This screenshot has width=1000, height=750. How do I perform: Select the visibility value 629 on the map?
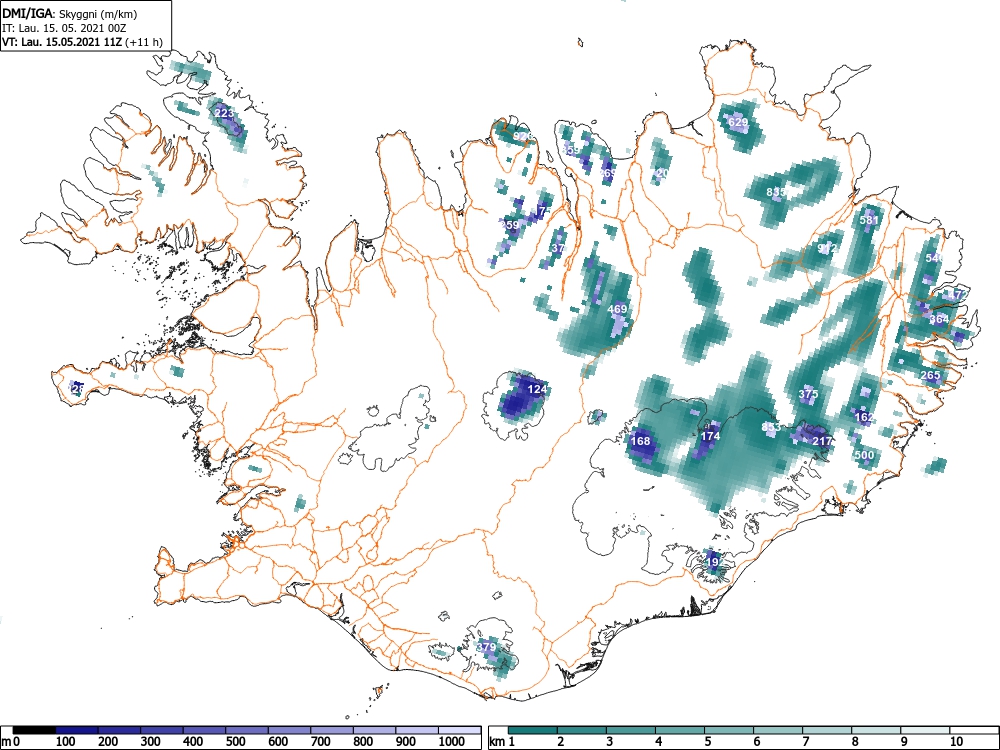[738, 122]
